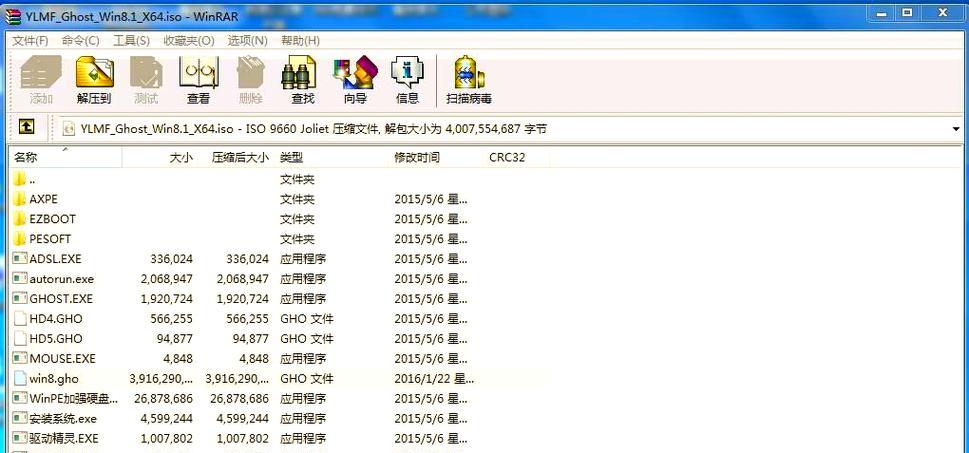Image resolution: width=969 pixels, height=453 pixels.
Task: Open the 选项(N) menu
Action: (247, 41)
